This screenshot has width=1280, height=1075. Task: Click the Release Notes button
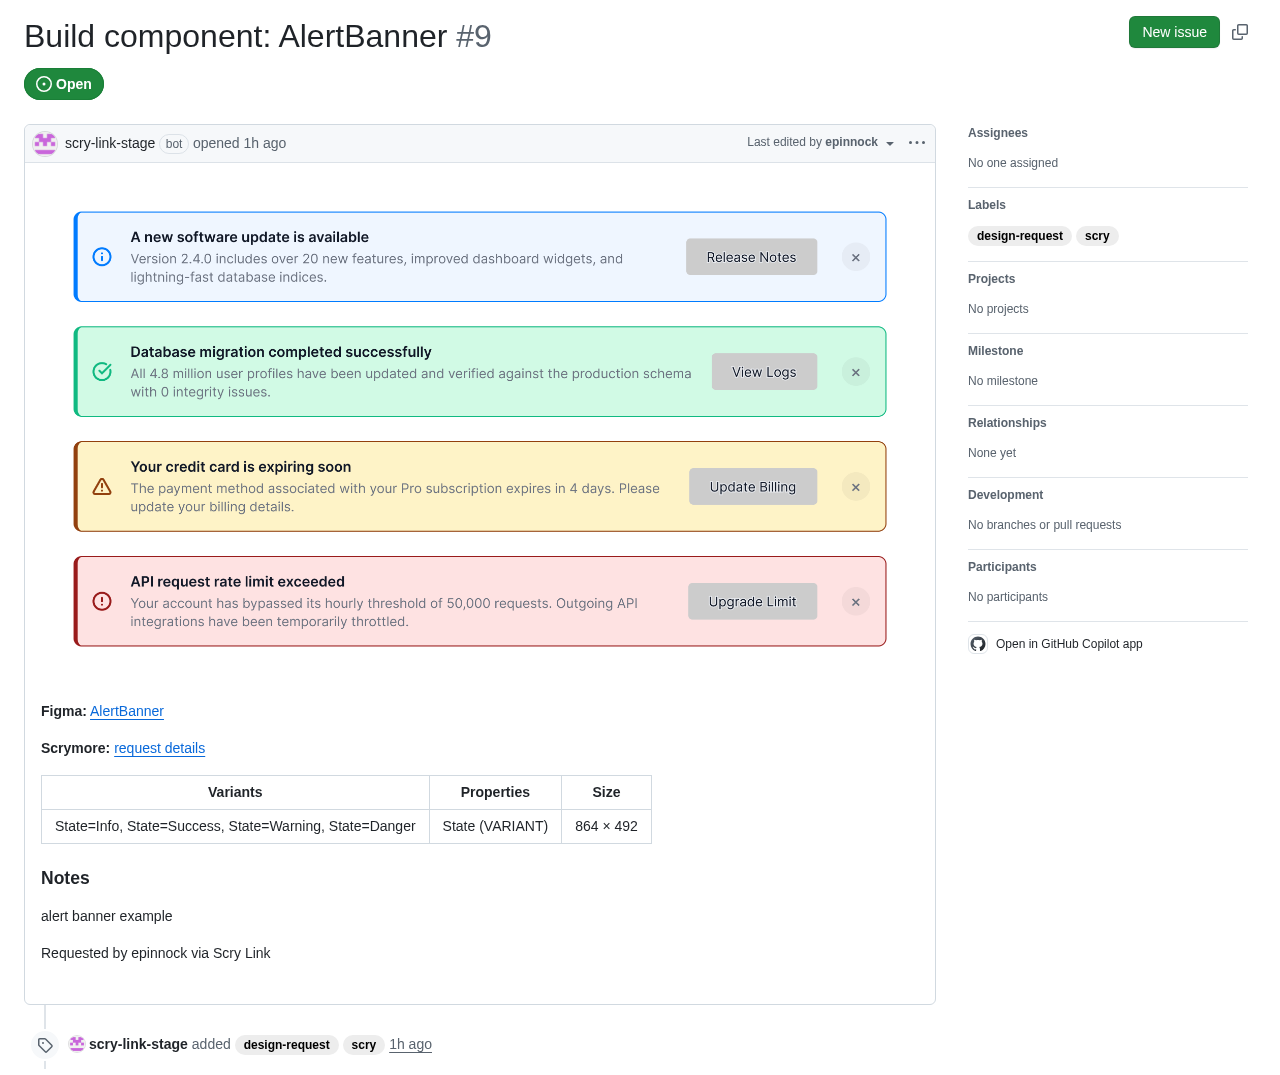(x=751, y=257)
